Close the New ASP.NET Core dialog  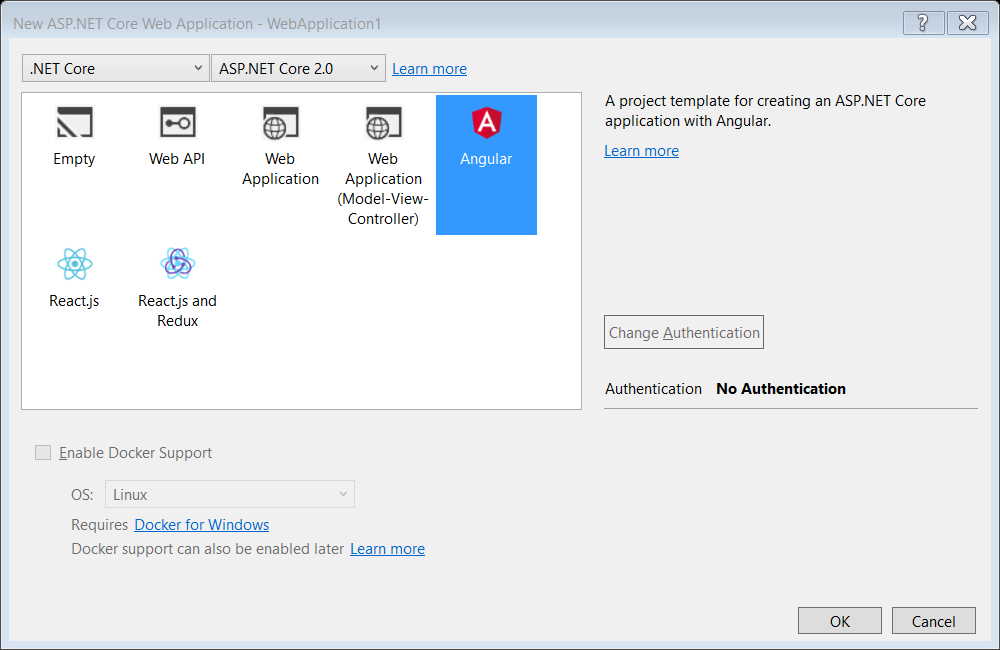(967, 23)
